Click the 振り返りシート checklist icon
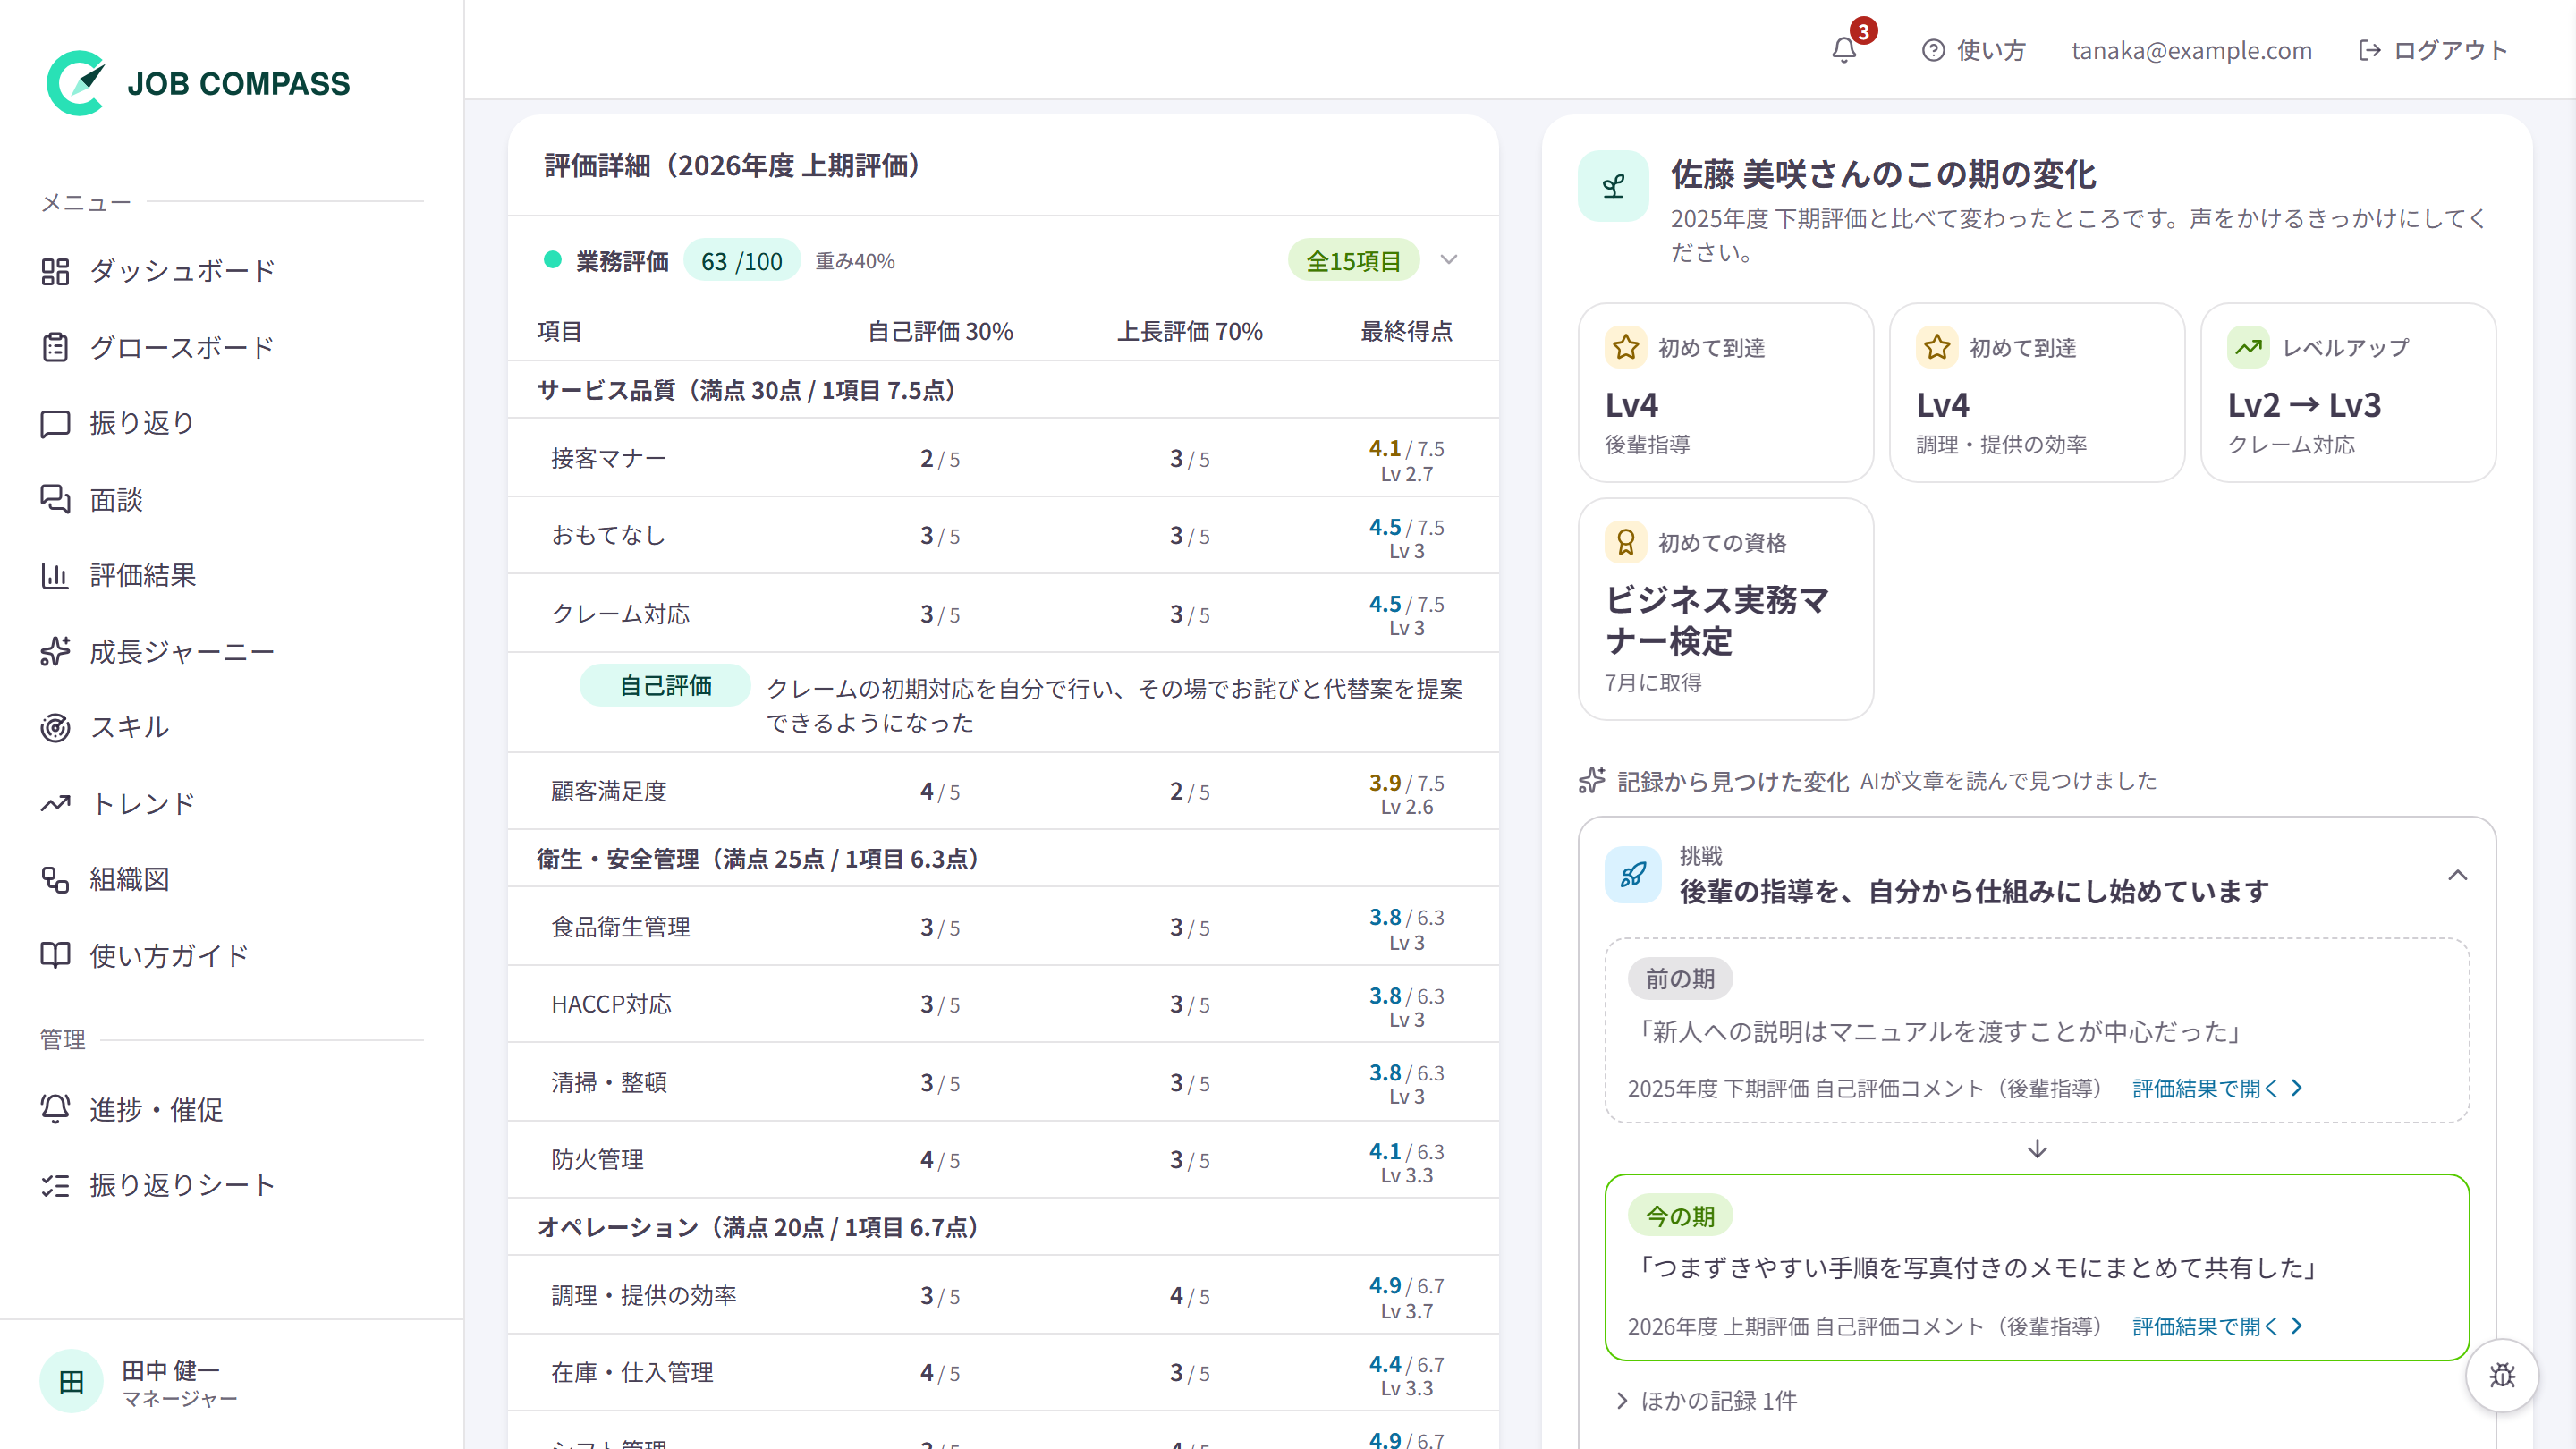This screenshot has width=2576, height=1449. 55,1185
